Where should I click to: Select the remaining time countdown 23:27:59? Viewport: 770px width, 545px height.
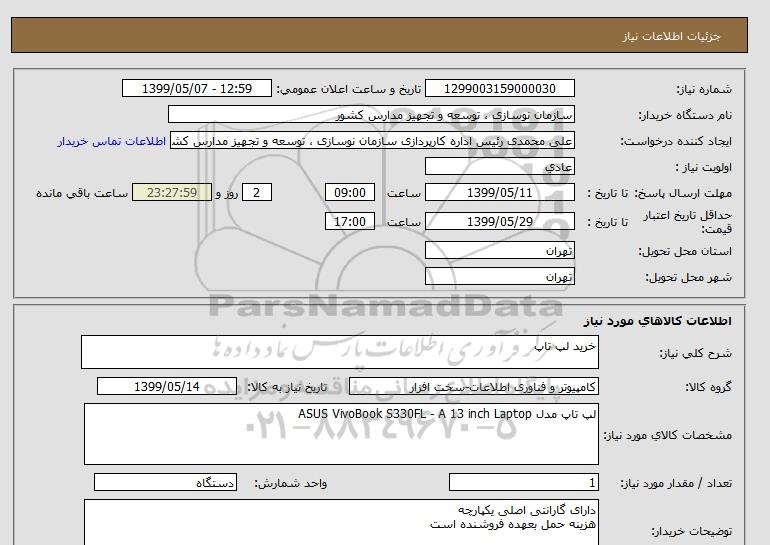click(x=172, y=192)
